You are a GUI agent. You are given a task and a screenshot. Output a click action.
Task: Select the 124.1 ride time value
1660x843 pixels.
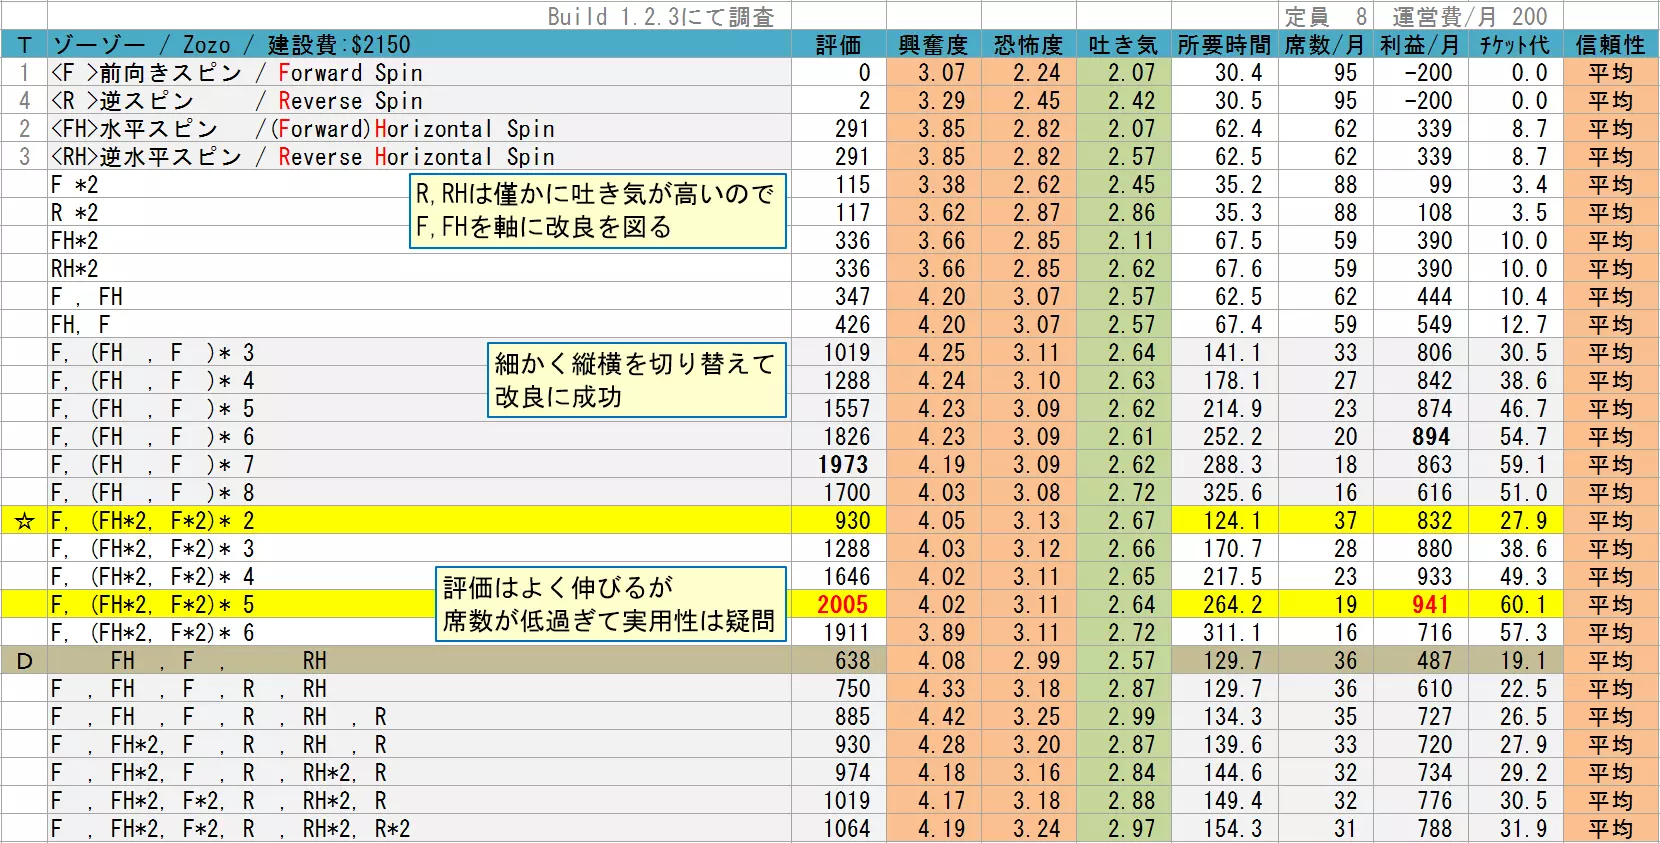(1233, 521)
